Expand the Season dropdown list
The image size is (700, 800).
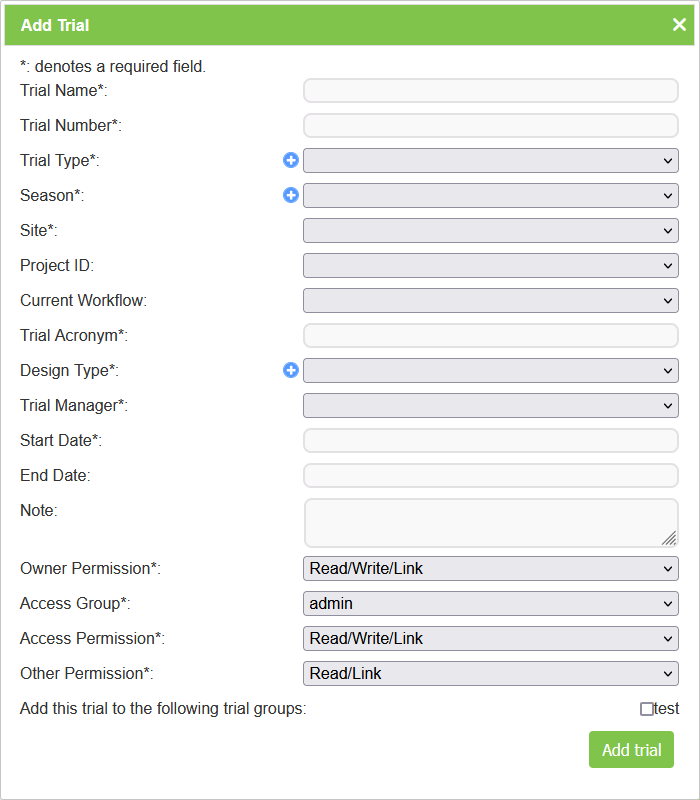pyautogui.click(x=490, y=195)
